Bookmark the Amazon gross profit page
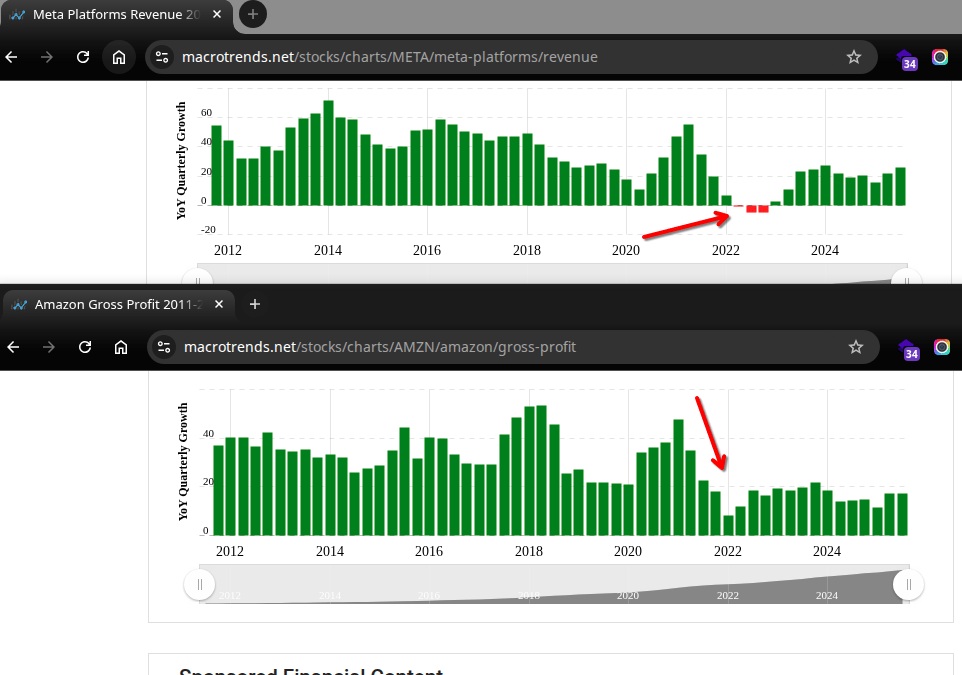The height and width of the screenshot is (675, 962). coord(855,347)
